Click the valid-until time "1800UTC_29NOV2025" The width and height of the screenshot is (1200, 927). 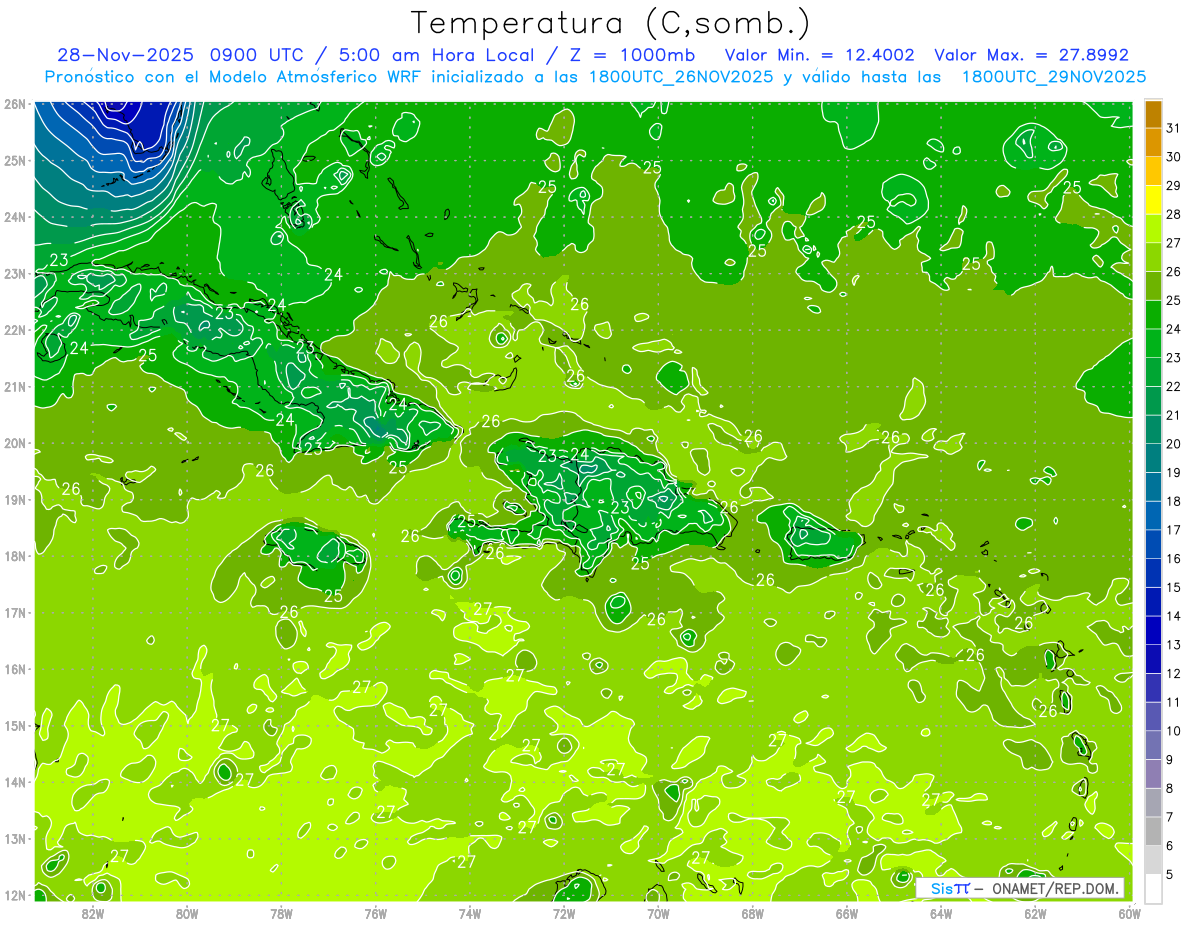pos(1053,77)
